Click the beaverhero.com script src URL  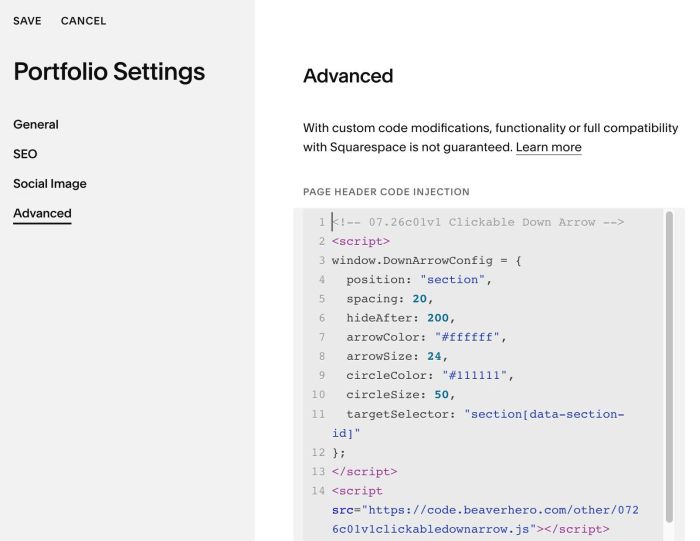click(x=485, y=520)
